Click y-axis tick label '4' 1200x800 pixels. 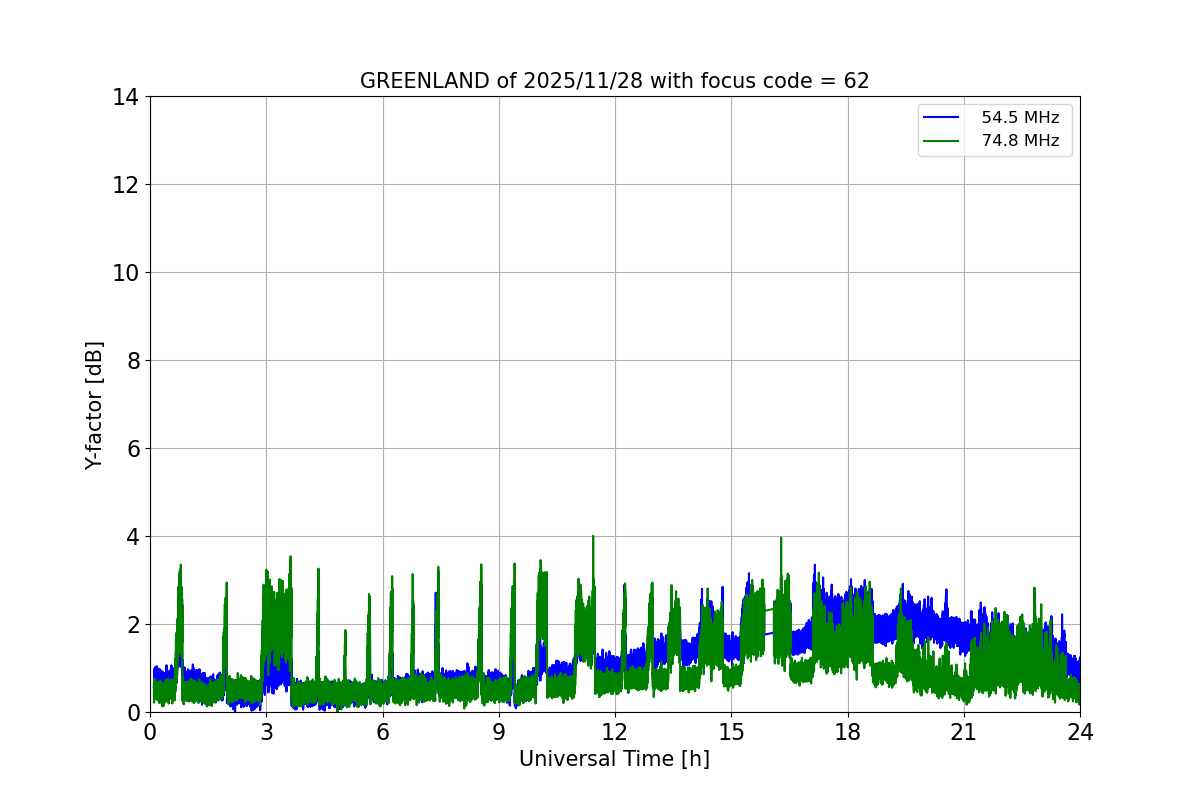pyautogui.click(x=133, y=537)
